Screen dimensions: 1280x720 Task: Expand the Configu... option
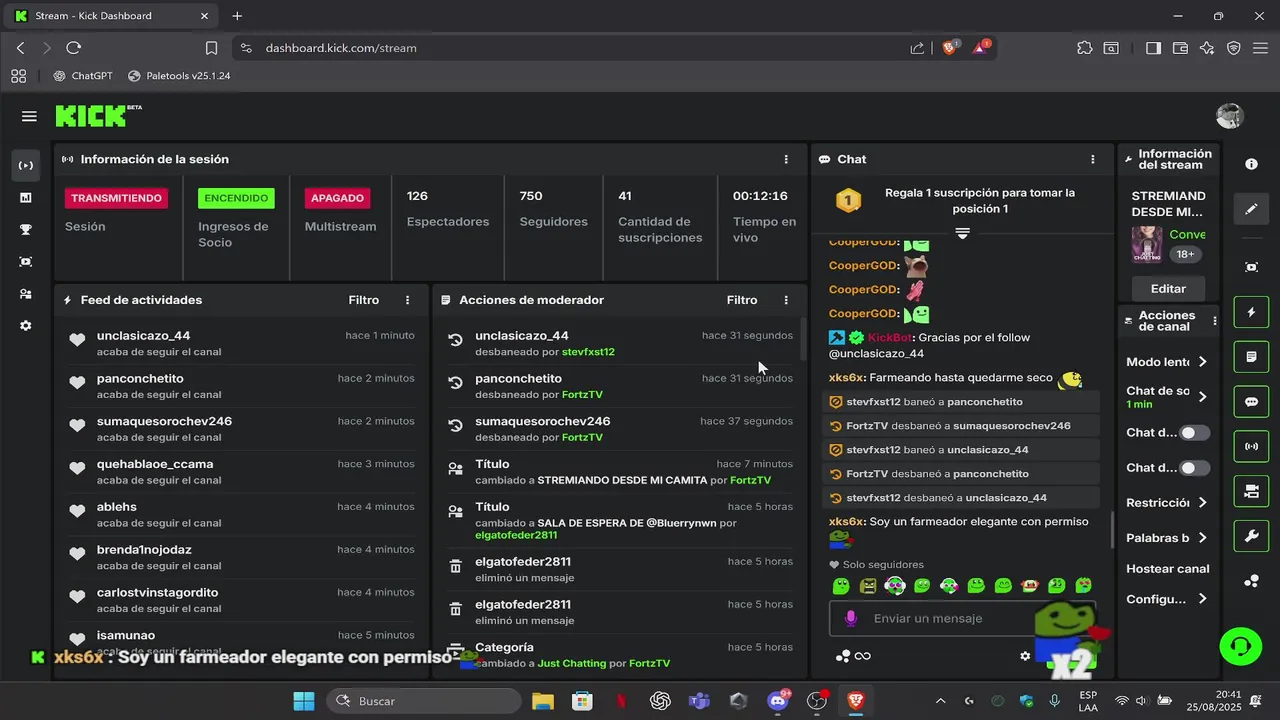pyautogui.click(x=1167, y=599)
